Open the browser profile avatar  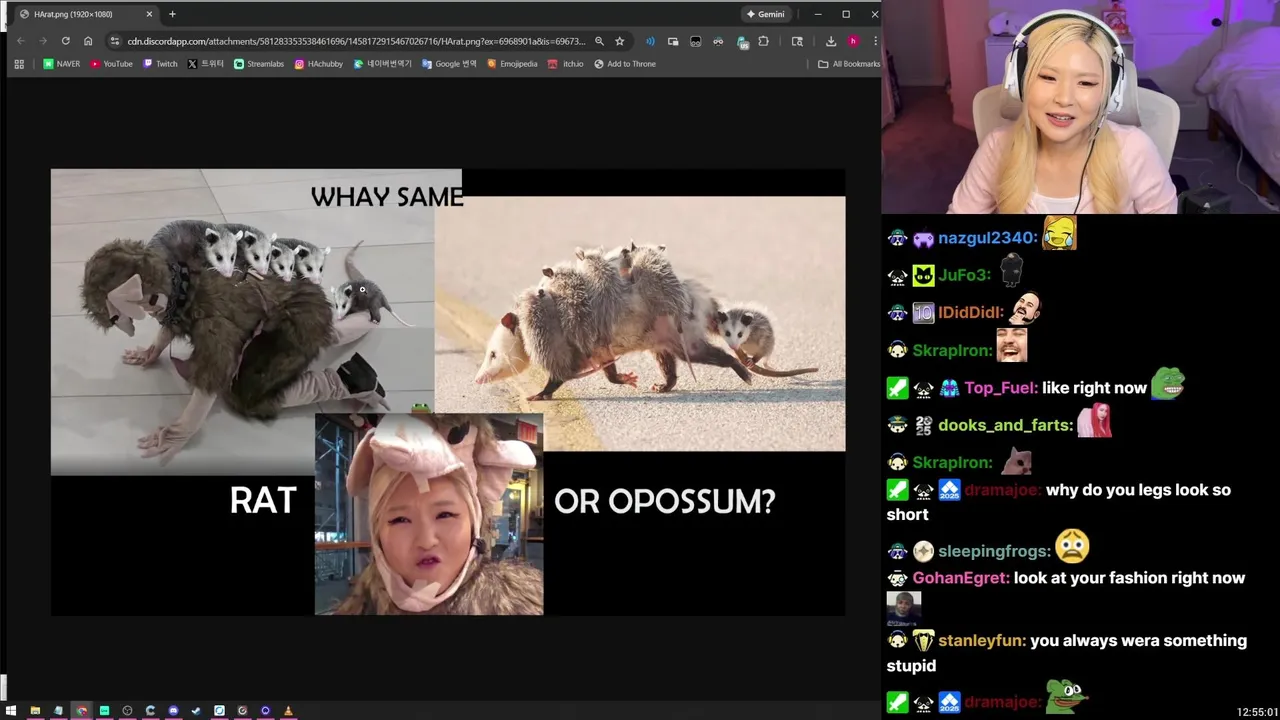pos(853,41)
